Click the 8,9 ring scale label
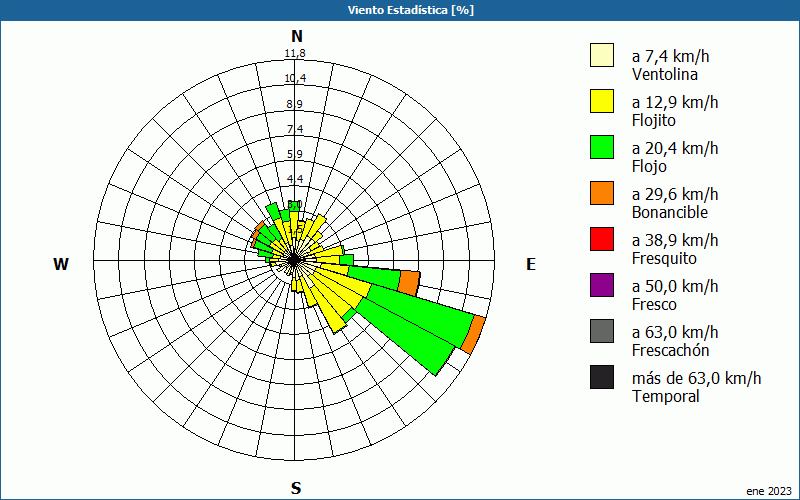 coord(294,104)
